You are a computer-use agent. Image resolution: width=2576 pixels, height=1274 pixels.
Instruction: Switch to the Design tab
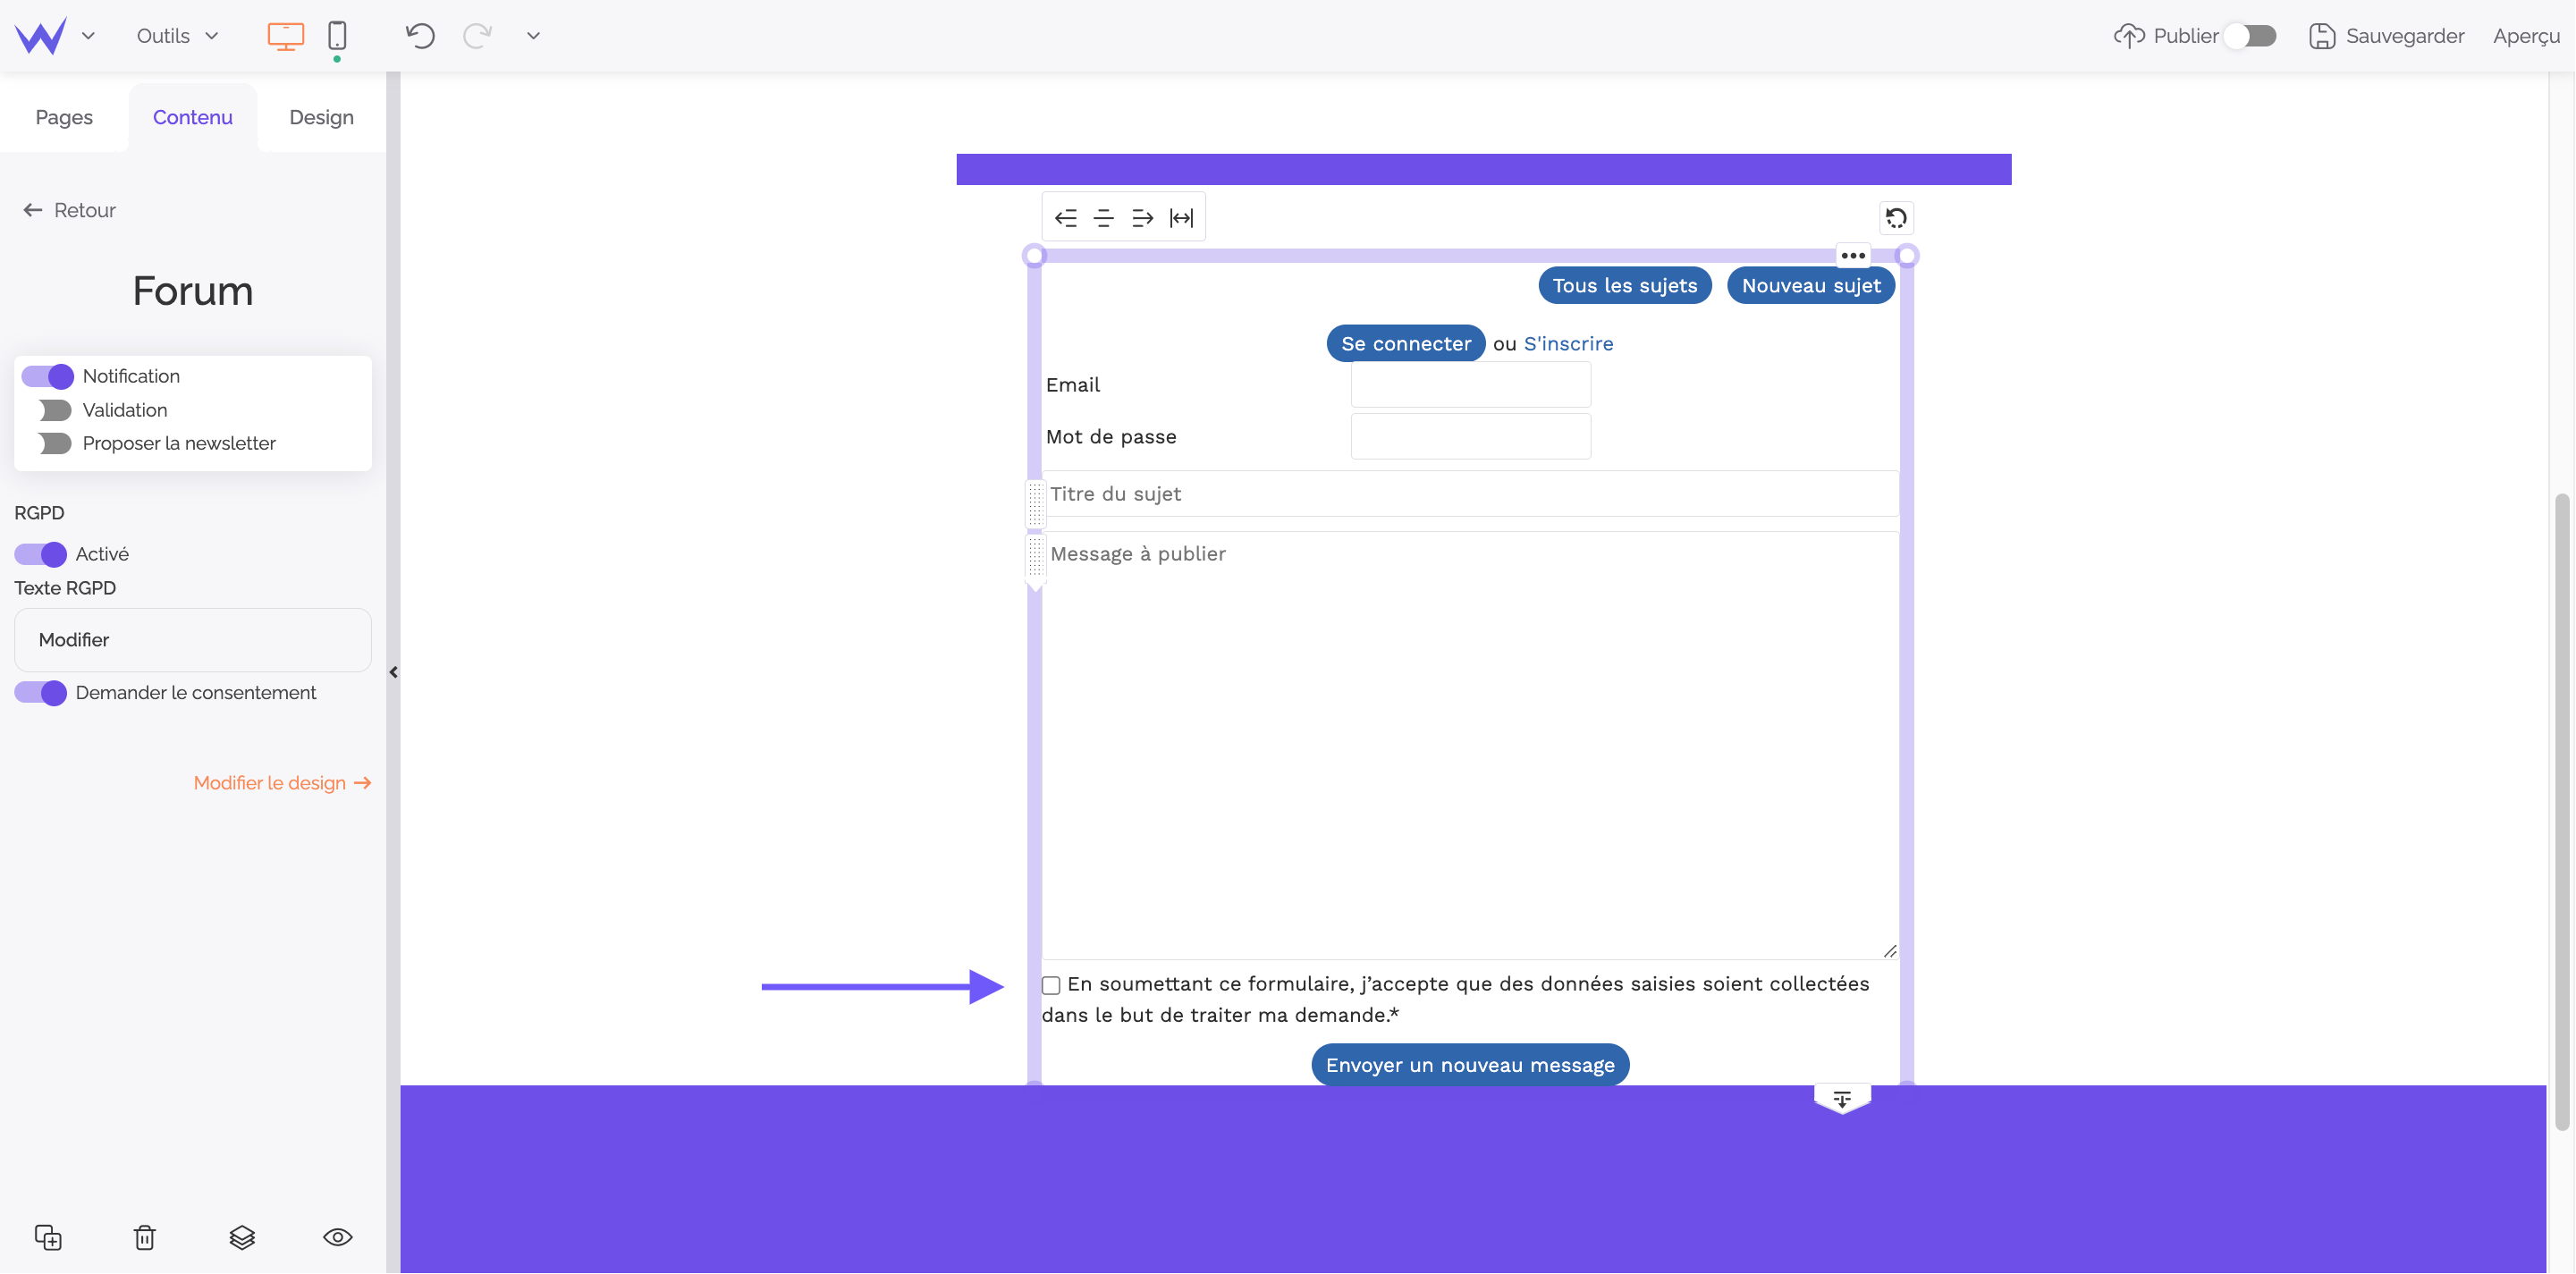(320, 116)
